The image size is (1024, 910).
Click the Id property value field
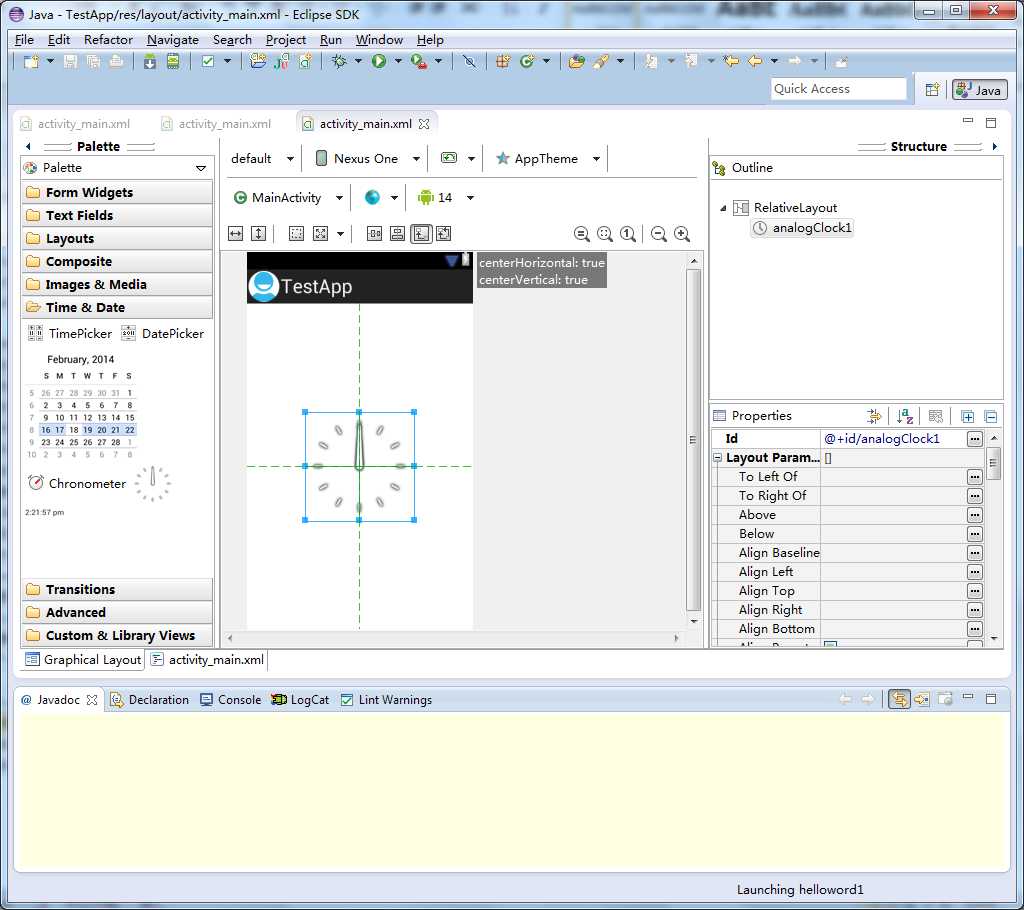click(893, 439)
